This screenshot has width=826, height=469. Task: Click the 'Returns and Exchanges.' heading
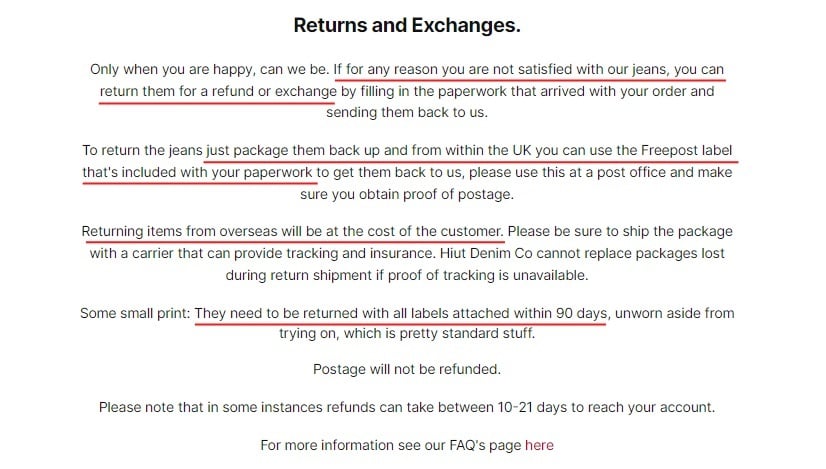coord(407,25)
